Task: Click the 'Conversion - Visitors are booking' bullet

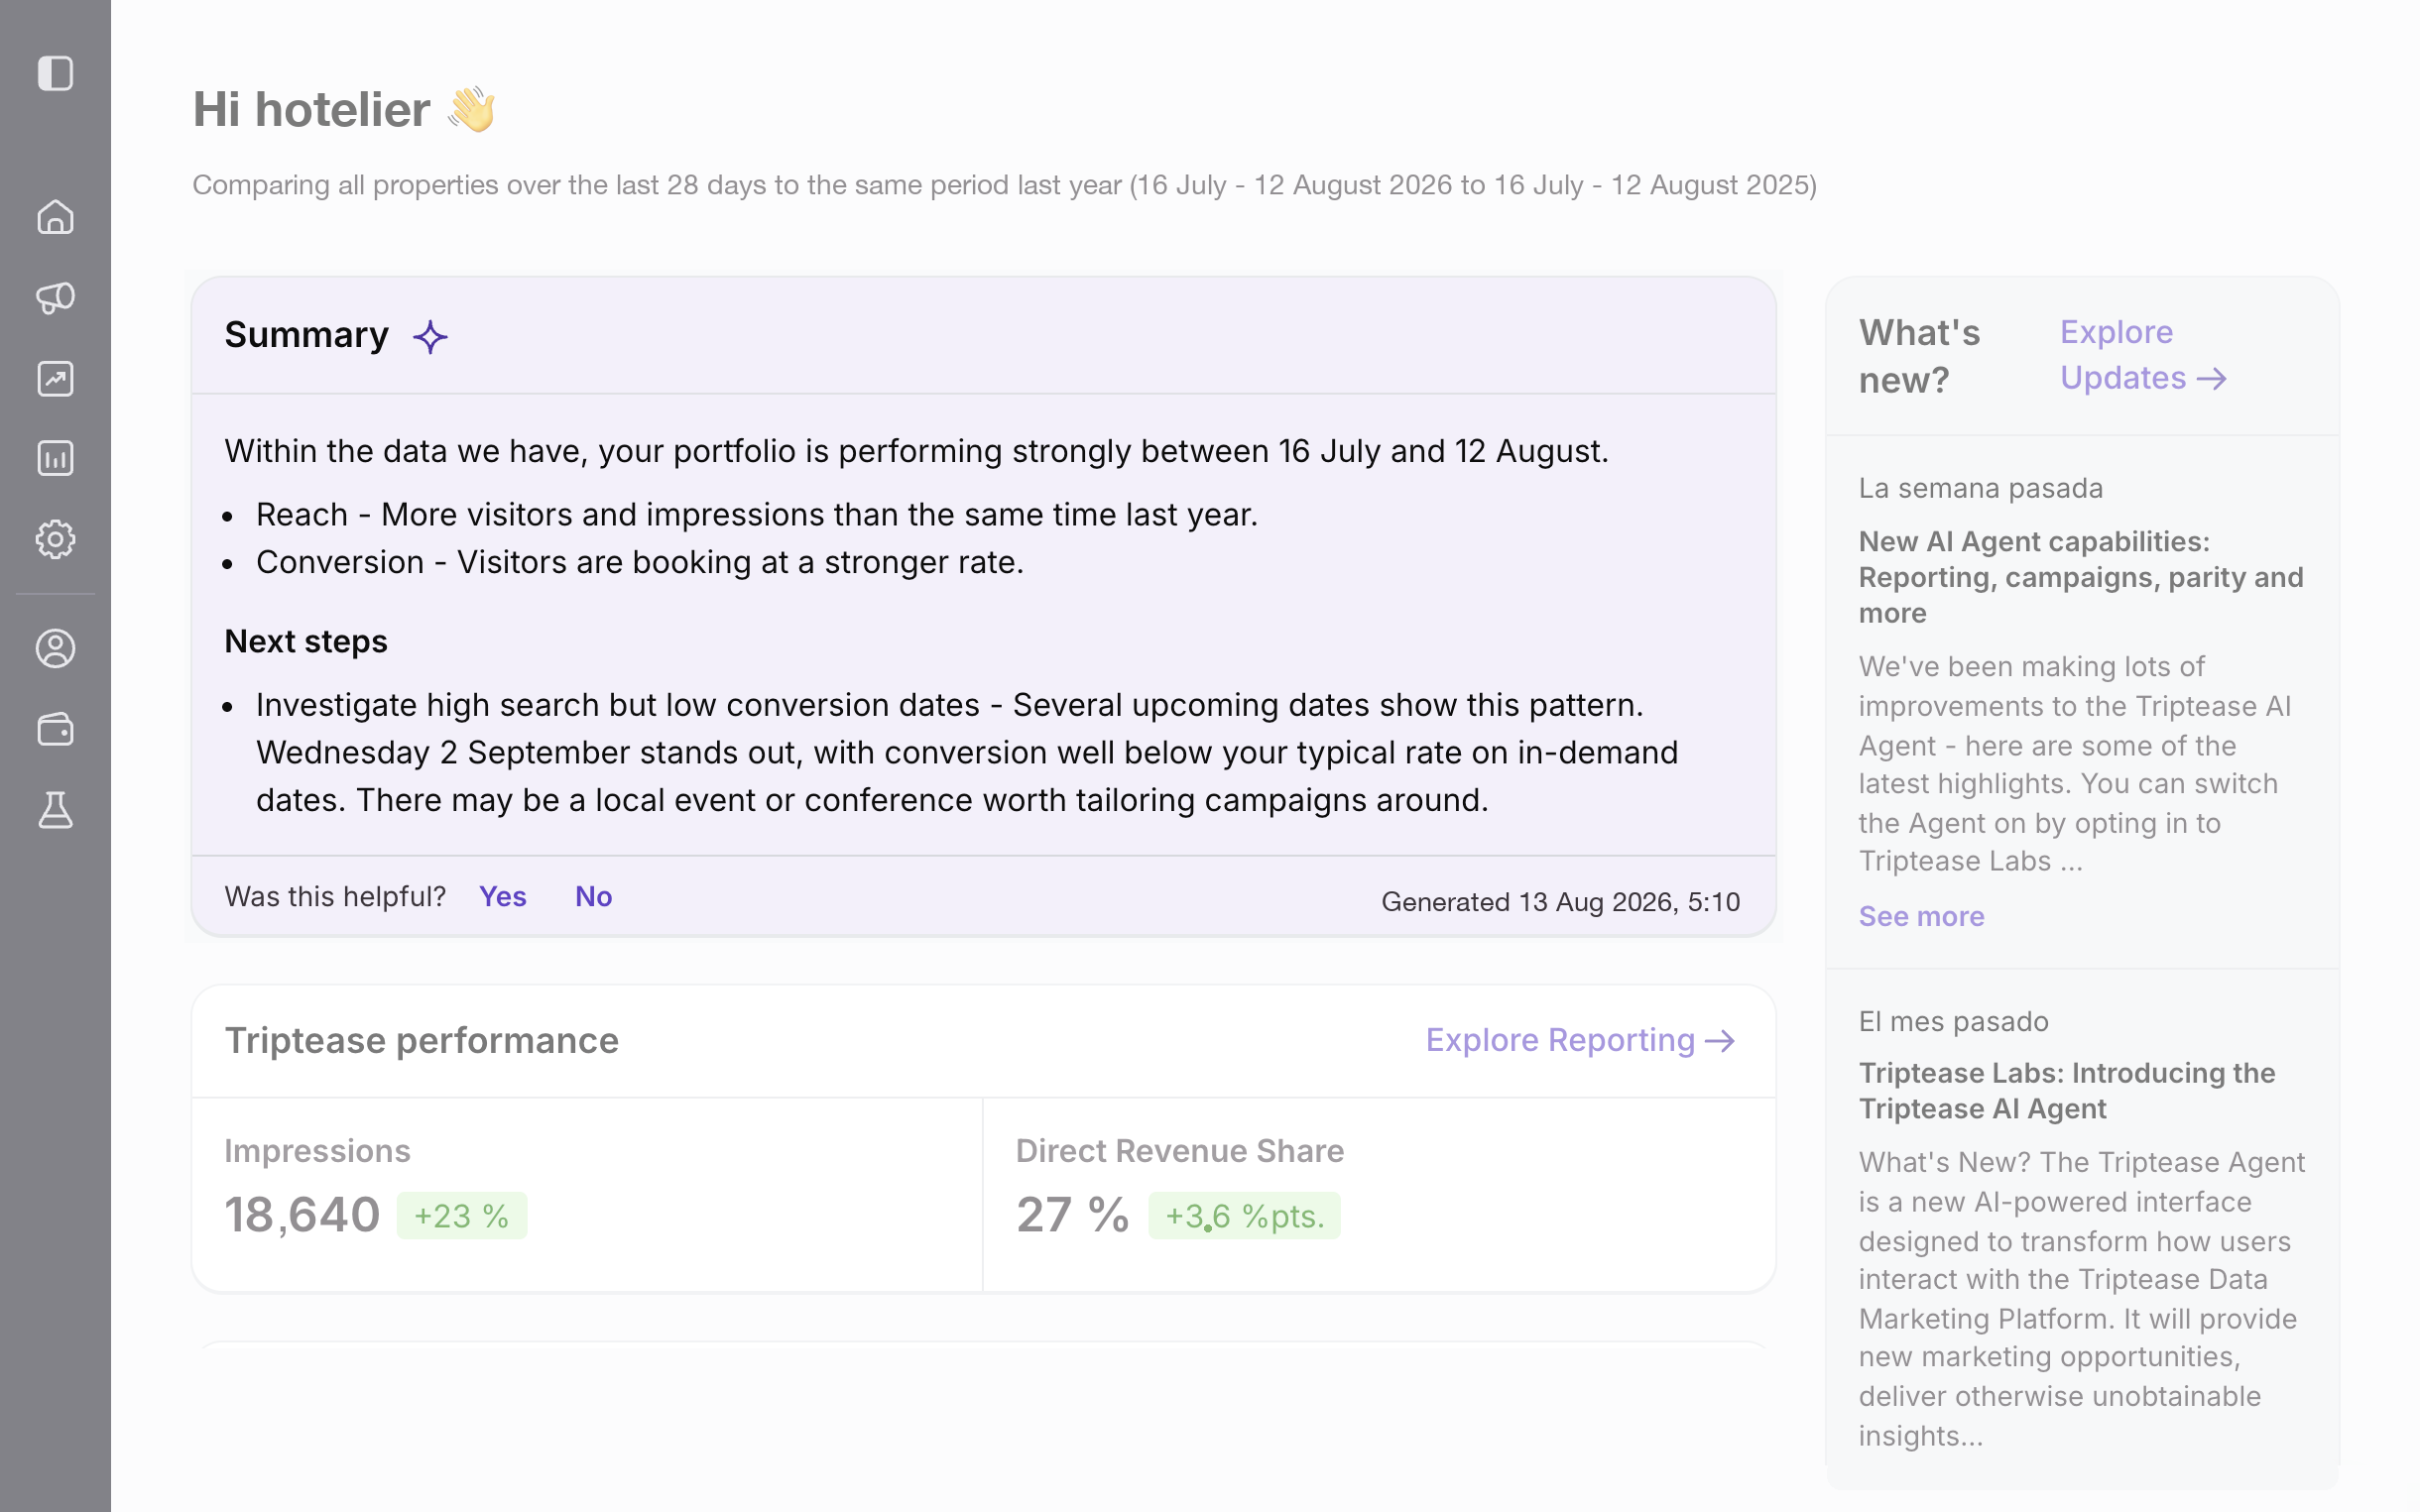Action: 640,562
